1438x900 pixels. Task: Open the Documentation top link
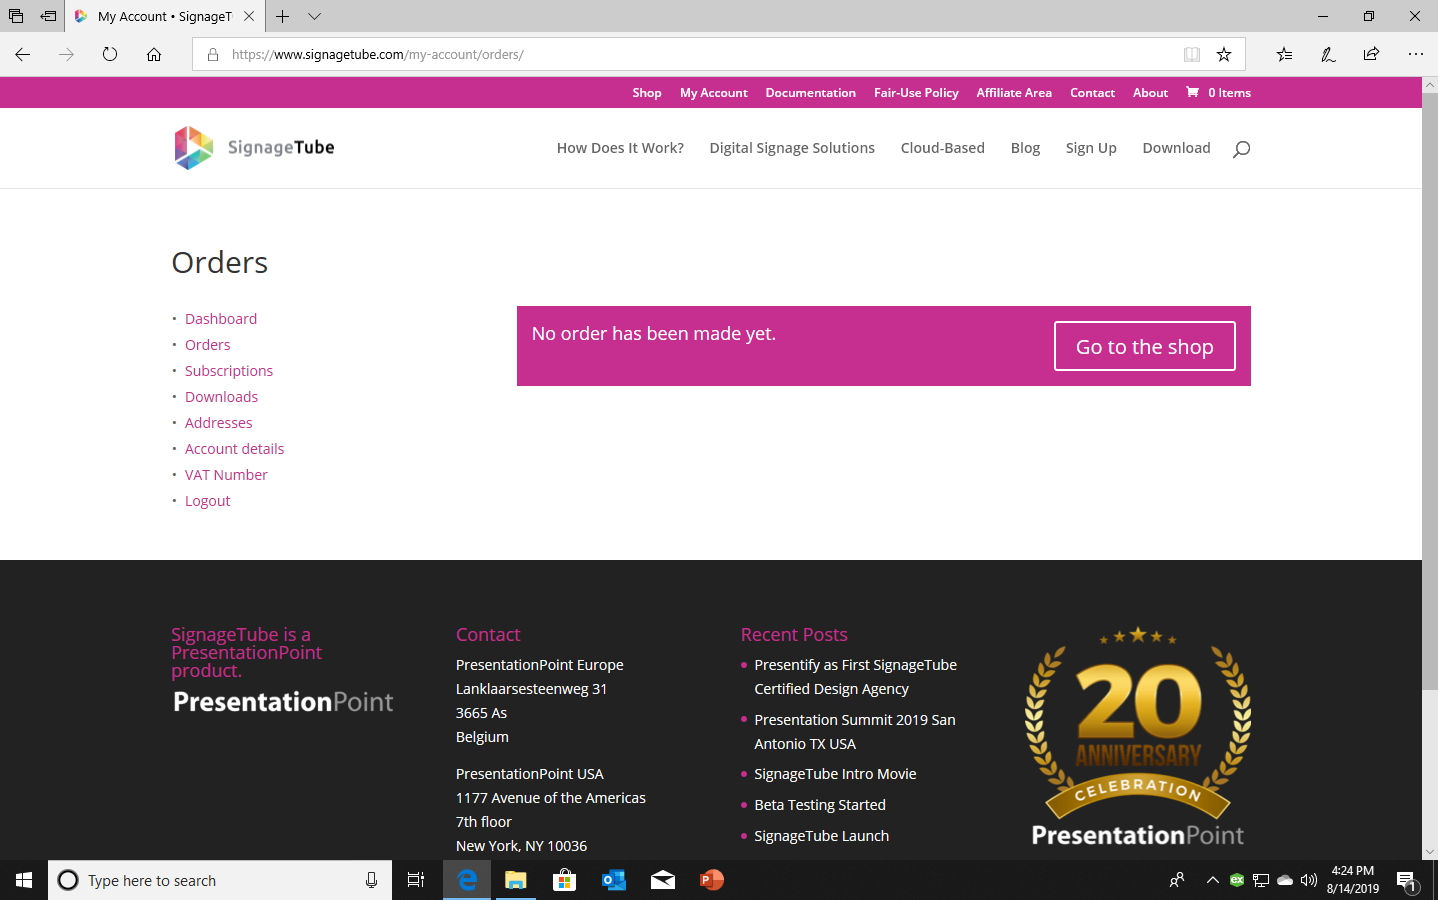point(811,93)
